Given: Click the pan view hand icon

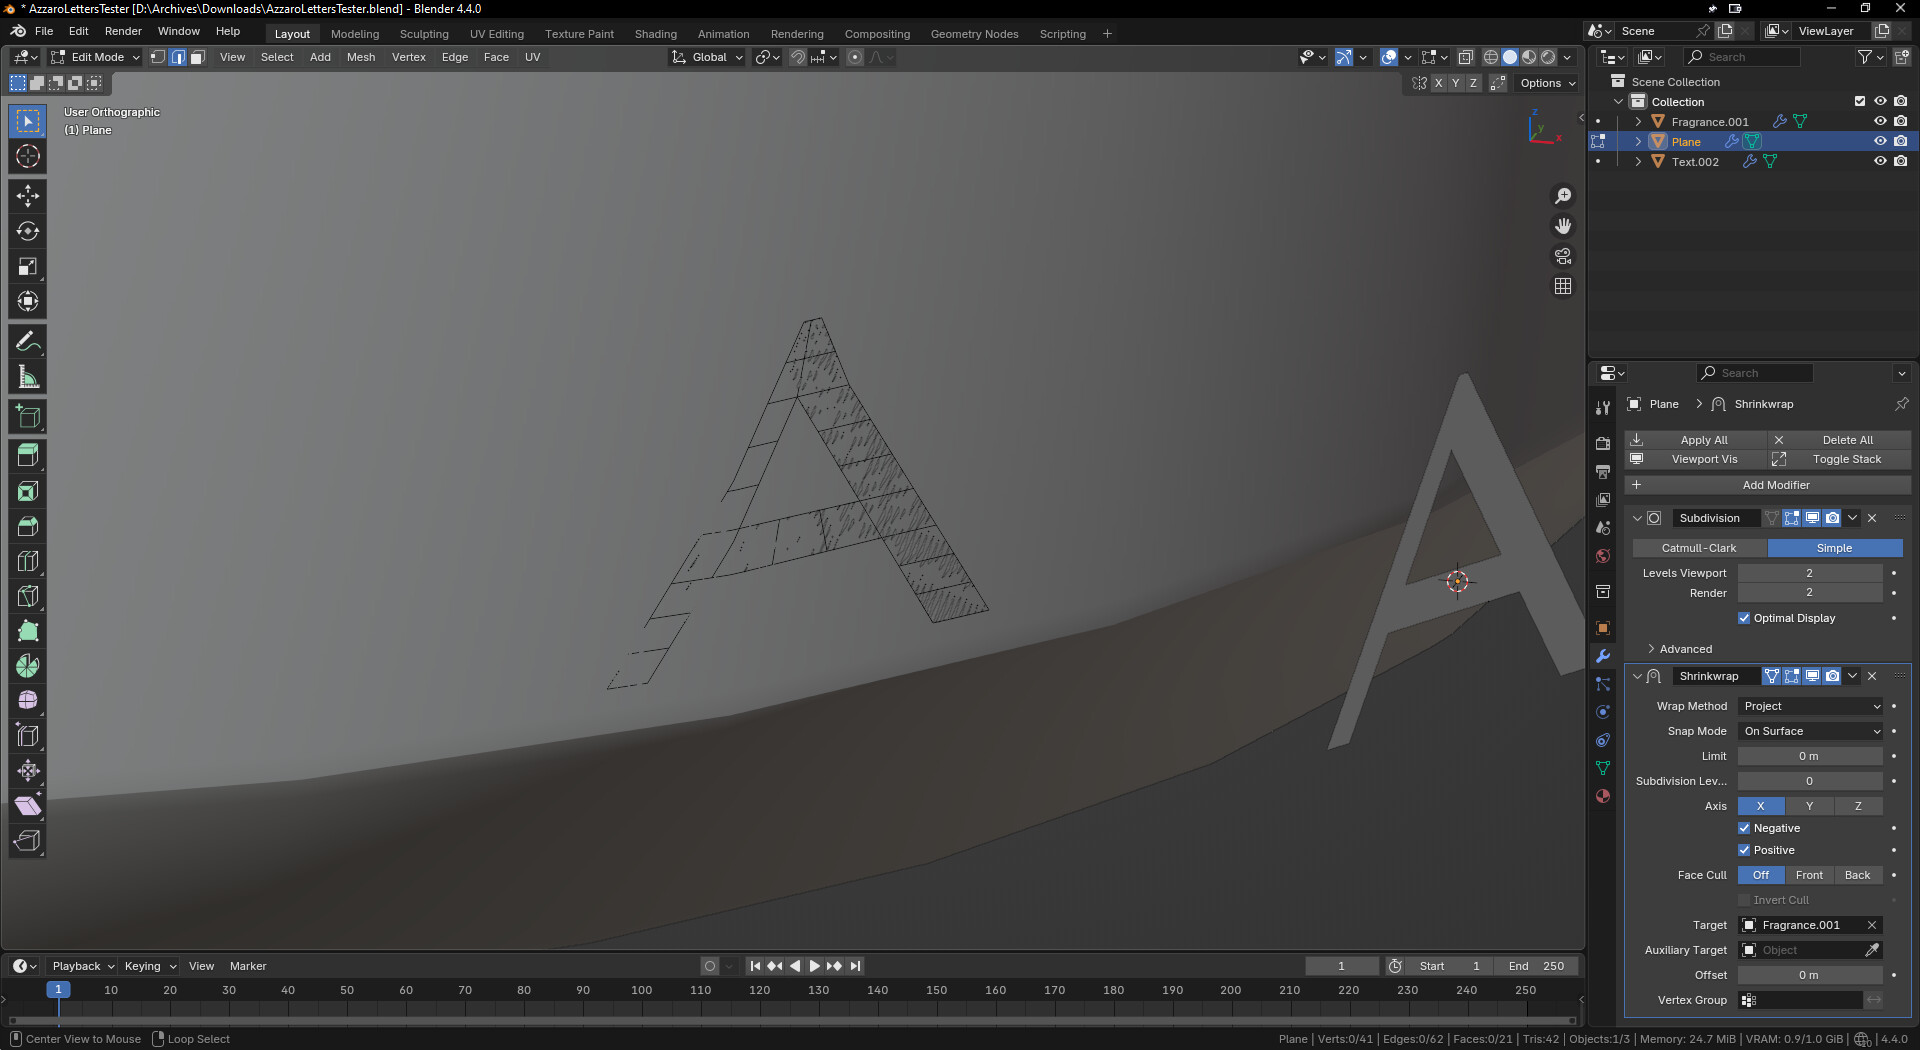Looking at the screenshot, I should [1563, 226].
